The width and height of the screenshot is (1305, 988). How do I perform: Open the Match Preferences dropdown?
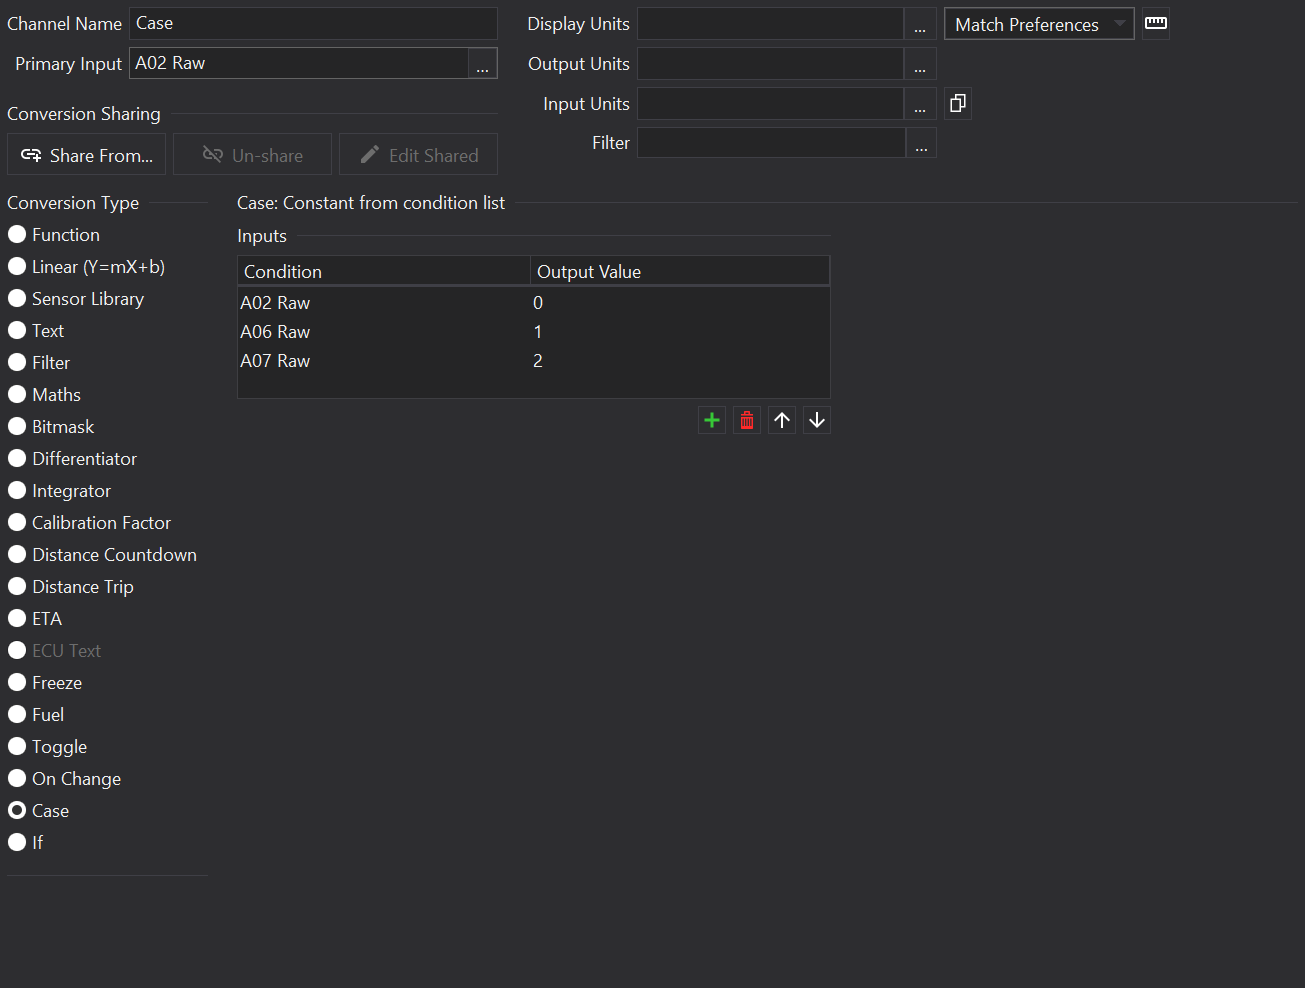1038,24
